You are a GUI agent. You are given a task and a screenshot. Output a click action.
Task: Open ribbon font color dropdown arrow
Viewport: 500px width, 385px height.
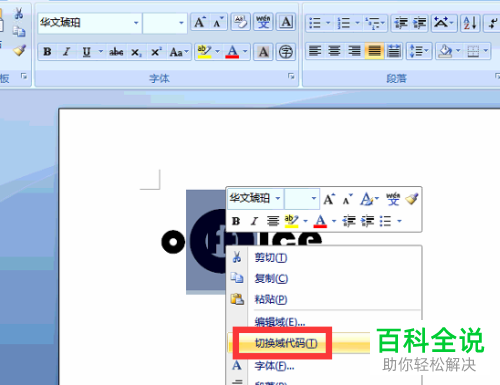pos(245,52)
